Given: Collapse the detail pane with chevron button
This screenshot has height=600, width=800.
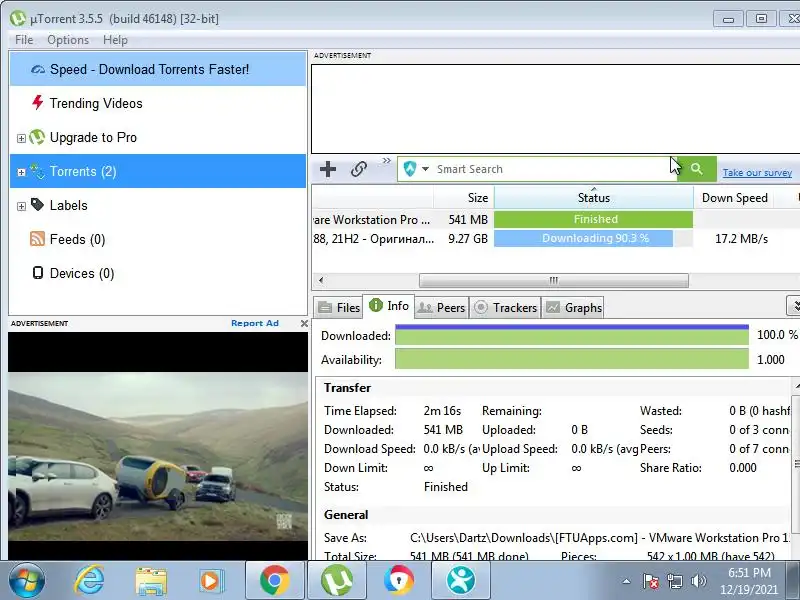Looking at the screenshot, I should 794,306.
